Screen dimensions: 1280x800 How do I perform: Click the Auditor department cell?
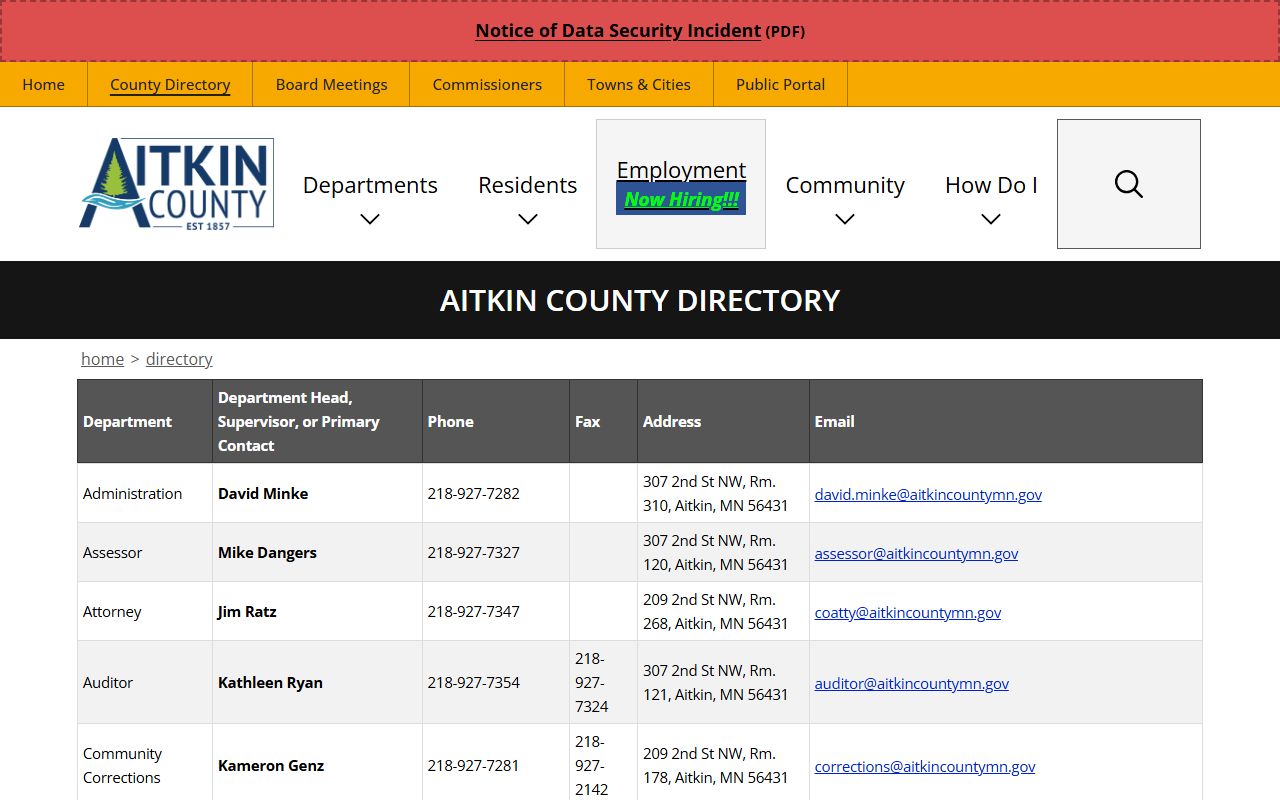coord(145,682)
